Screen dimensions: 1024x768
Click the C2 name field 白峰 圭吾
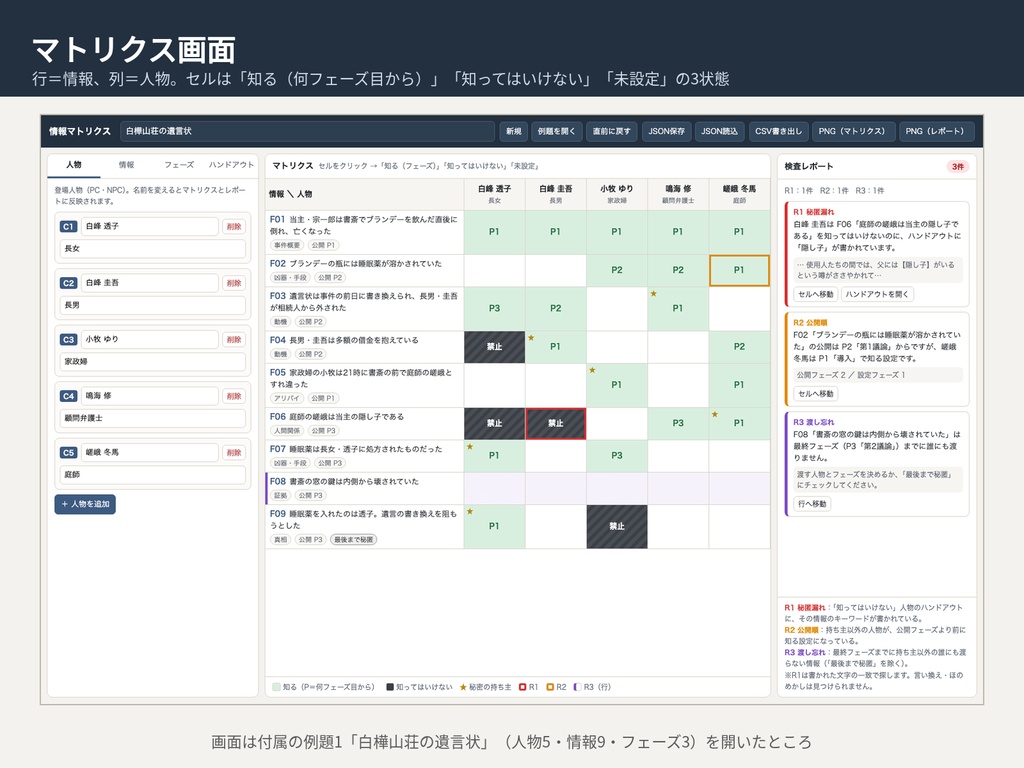150,283
